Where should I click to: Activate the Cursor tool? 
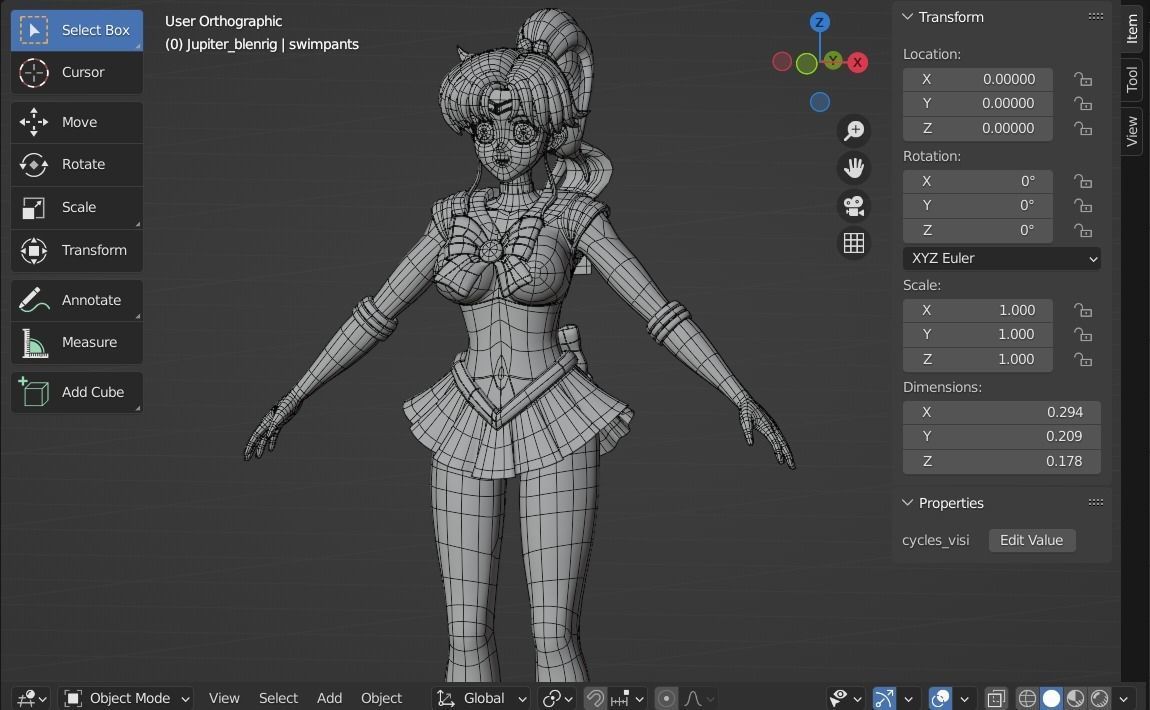[77, 72]
